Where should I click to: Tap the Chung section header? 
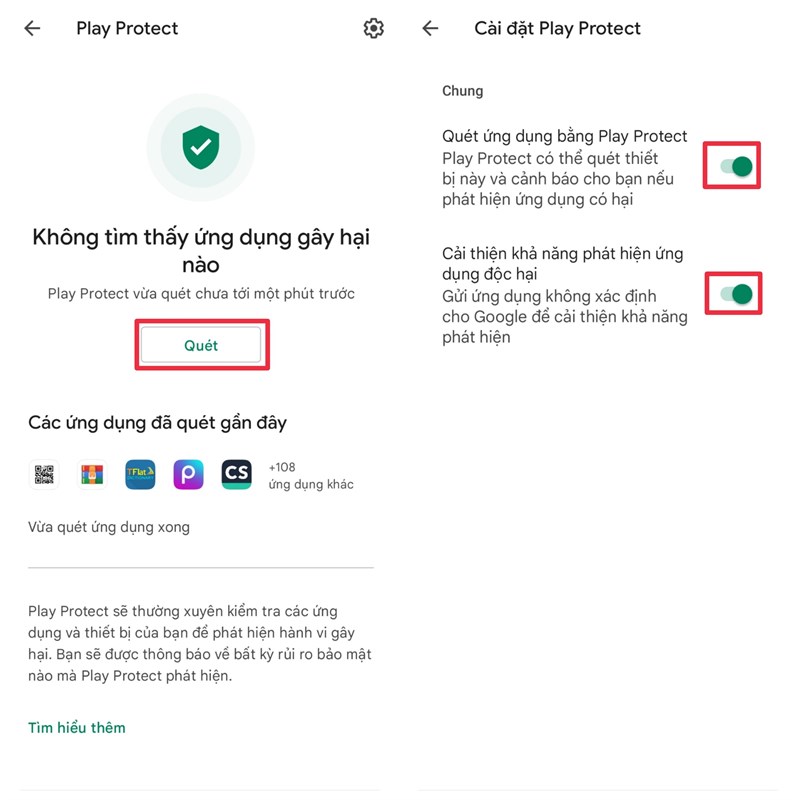[x=462, y=91]
